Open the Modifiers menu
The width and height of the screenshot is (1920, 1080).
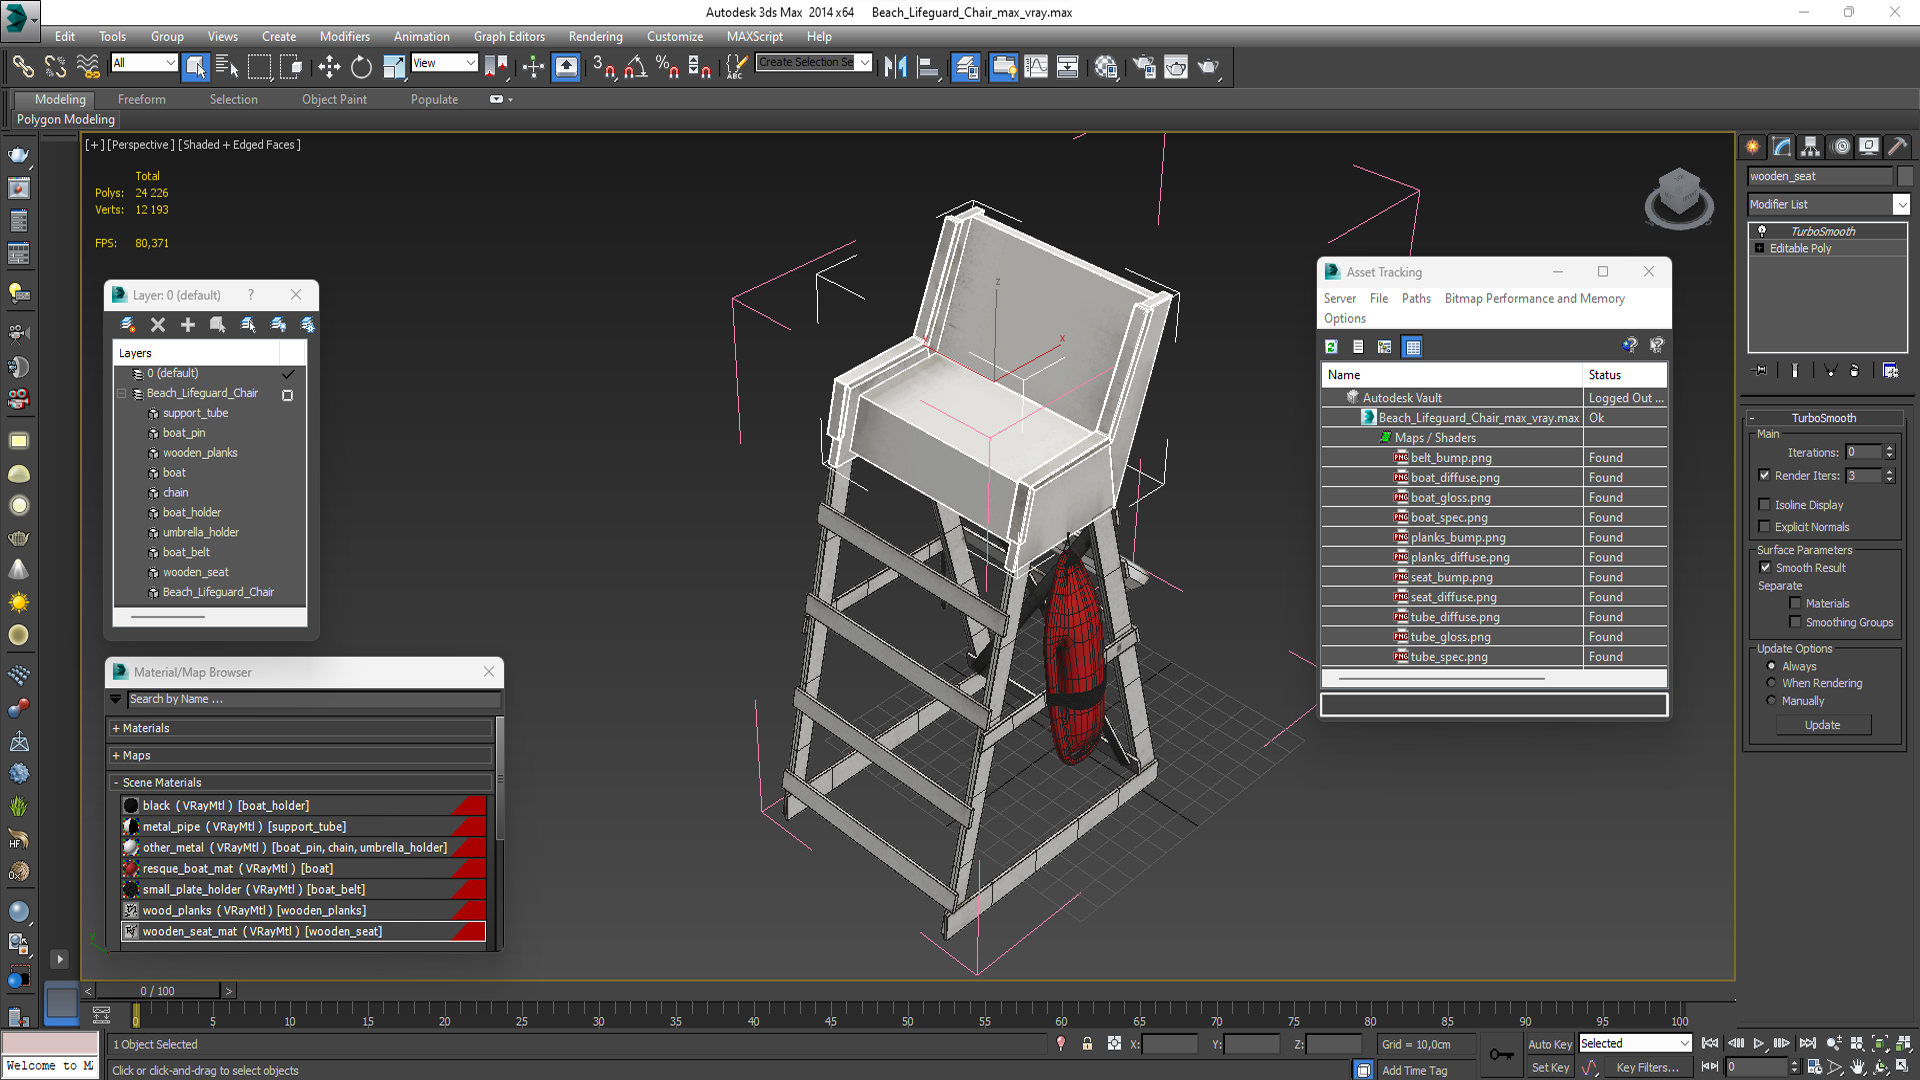click(x=345, y=36)
